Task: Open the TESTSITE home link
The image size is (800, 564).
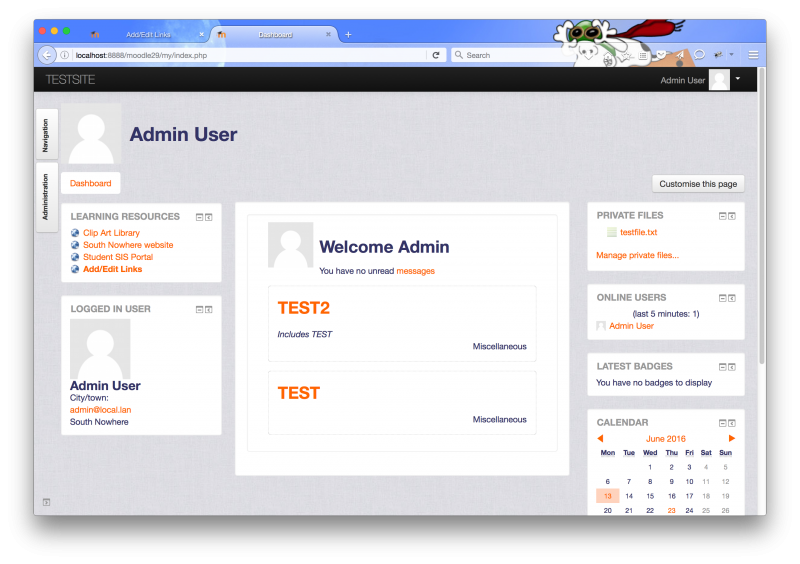Action: click(70, 80)
